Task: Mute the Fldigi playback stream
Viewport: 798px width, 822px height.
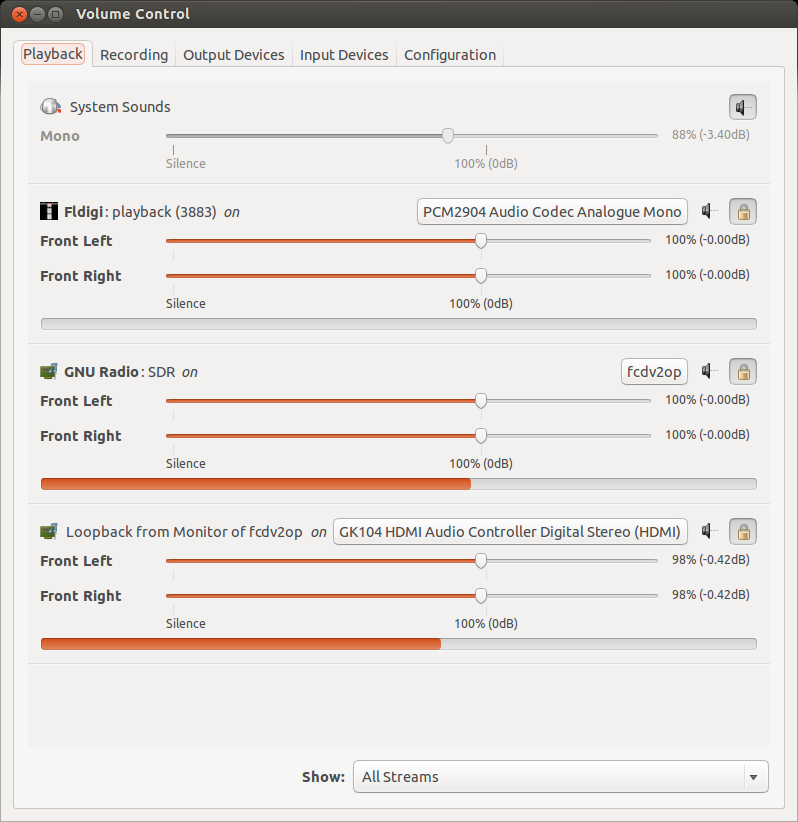Action: point(711,211)
